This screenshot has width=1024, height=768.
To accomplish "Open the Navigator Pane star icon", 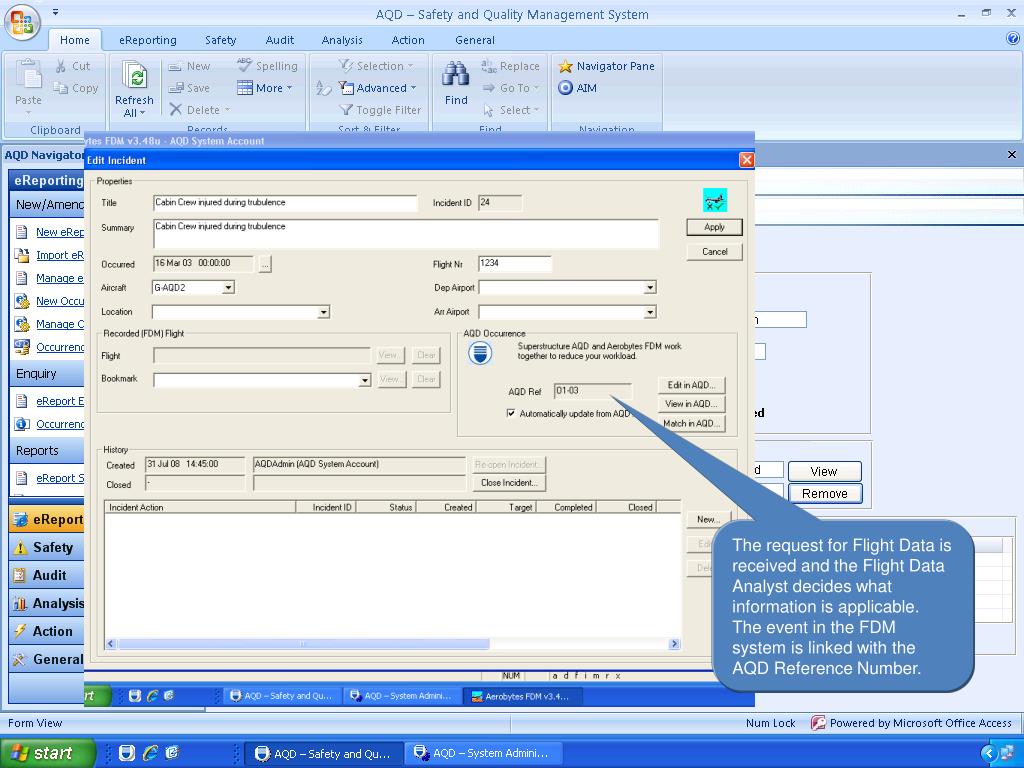I will [x=566, y=66].
